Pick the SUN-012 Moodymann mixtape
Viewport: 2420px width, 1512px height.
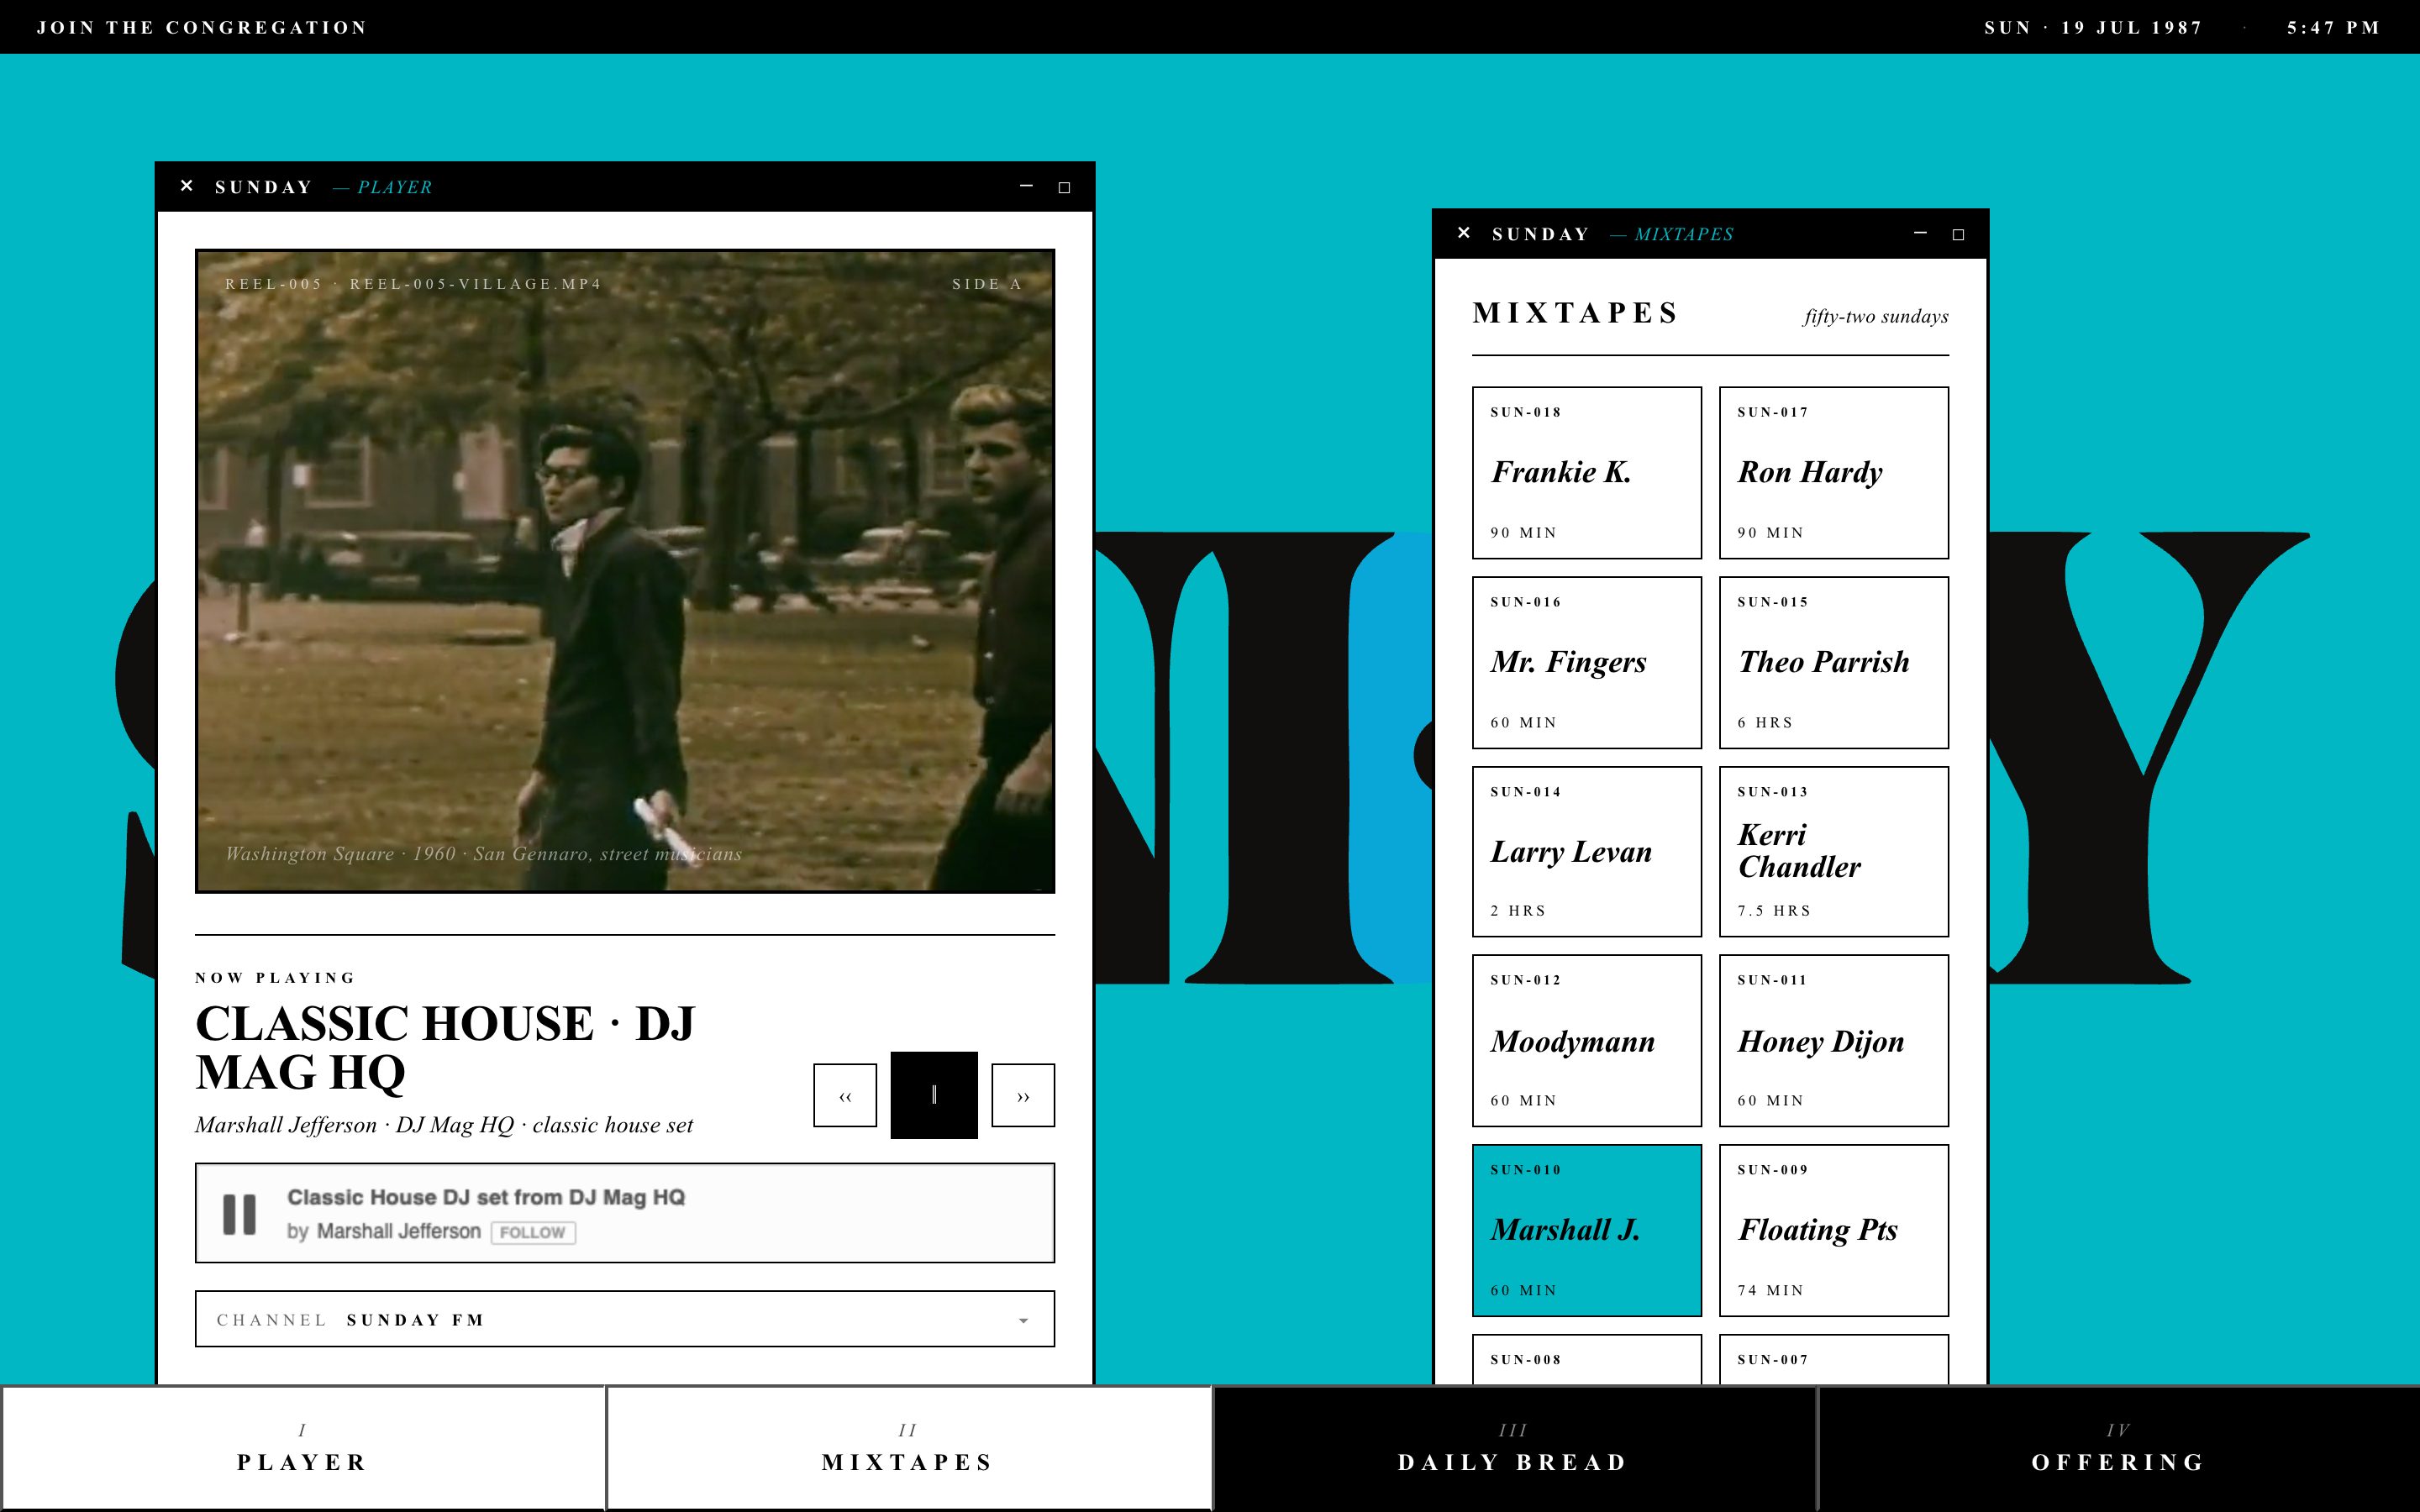click(x=1586, y=1040)
